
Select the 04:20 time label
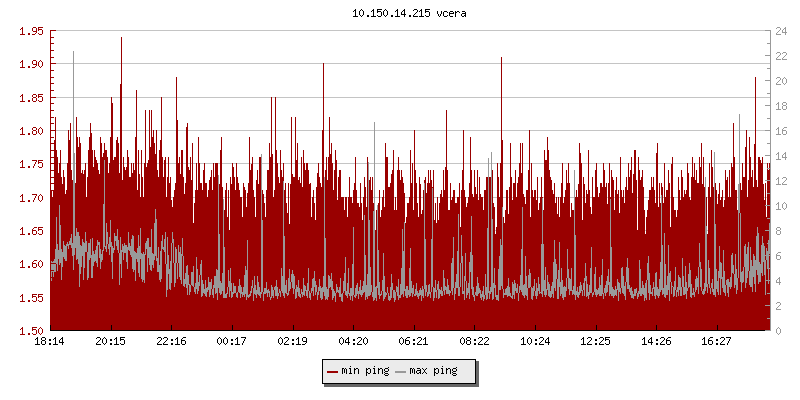click(x=353, y=341)
